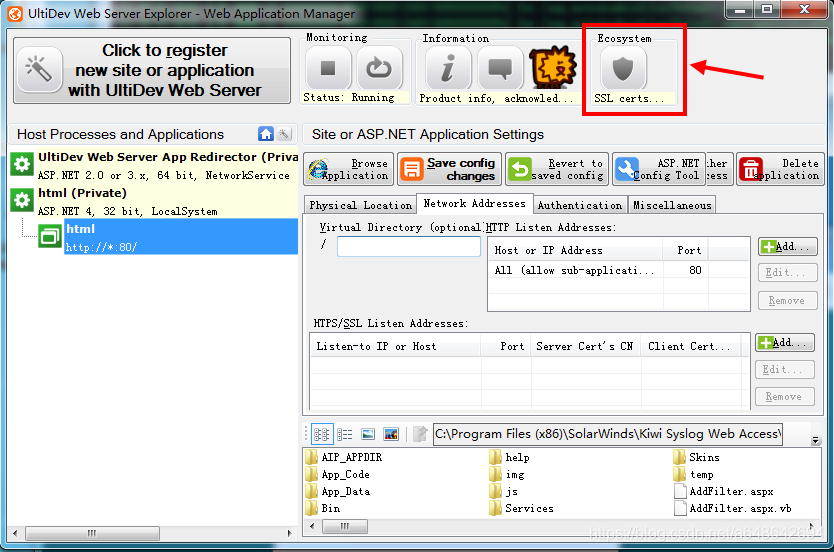Click the register new site wizard button
This screenshot has width=834, height=552.
152,70
